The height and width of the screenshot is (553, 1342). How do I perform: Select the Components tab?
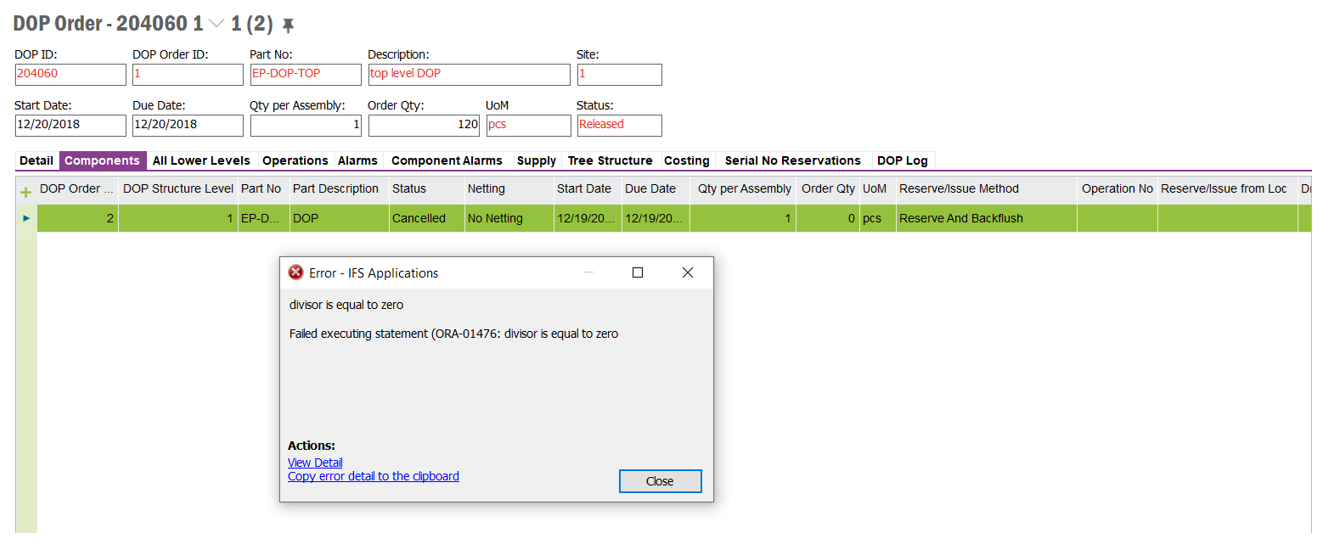tap(102, 160)
